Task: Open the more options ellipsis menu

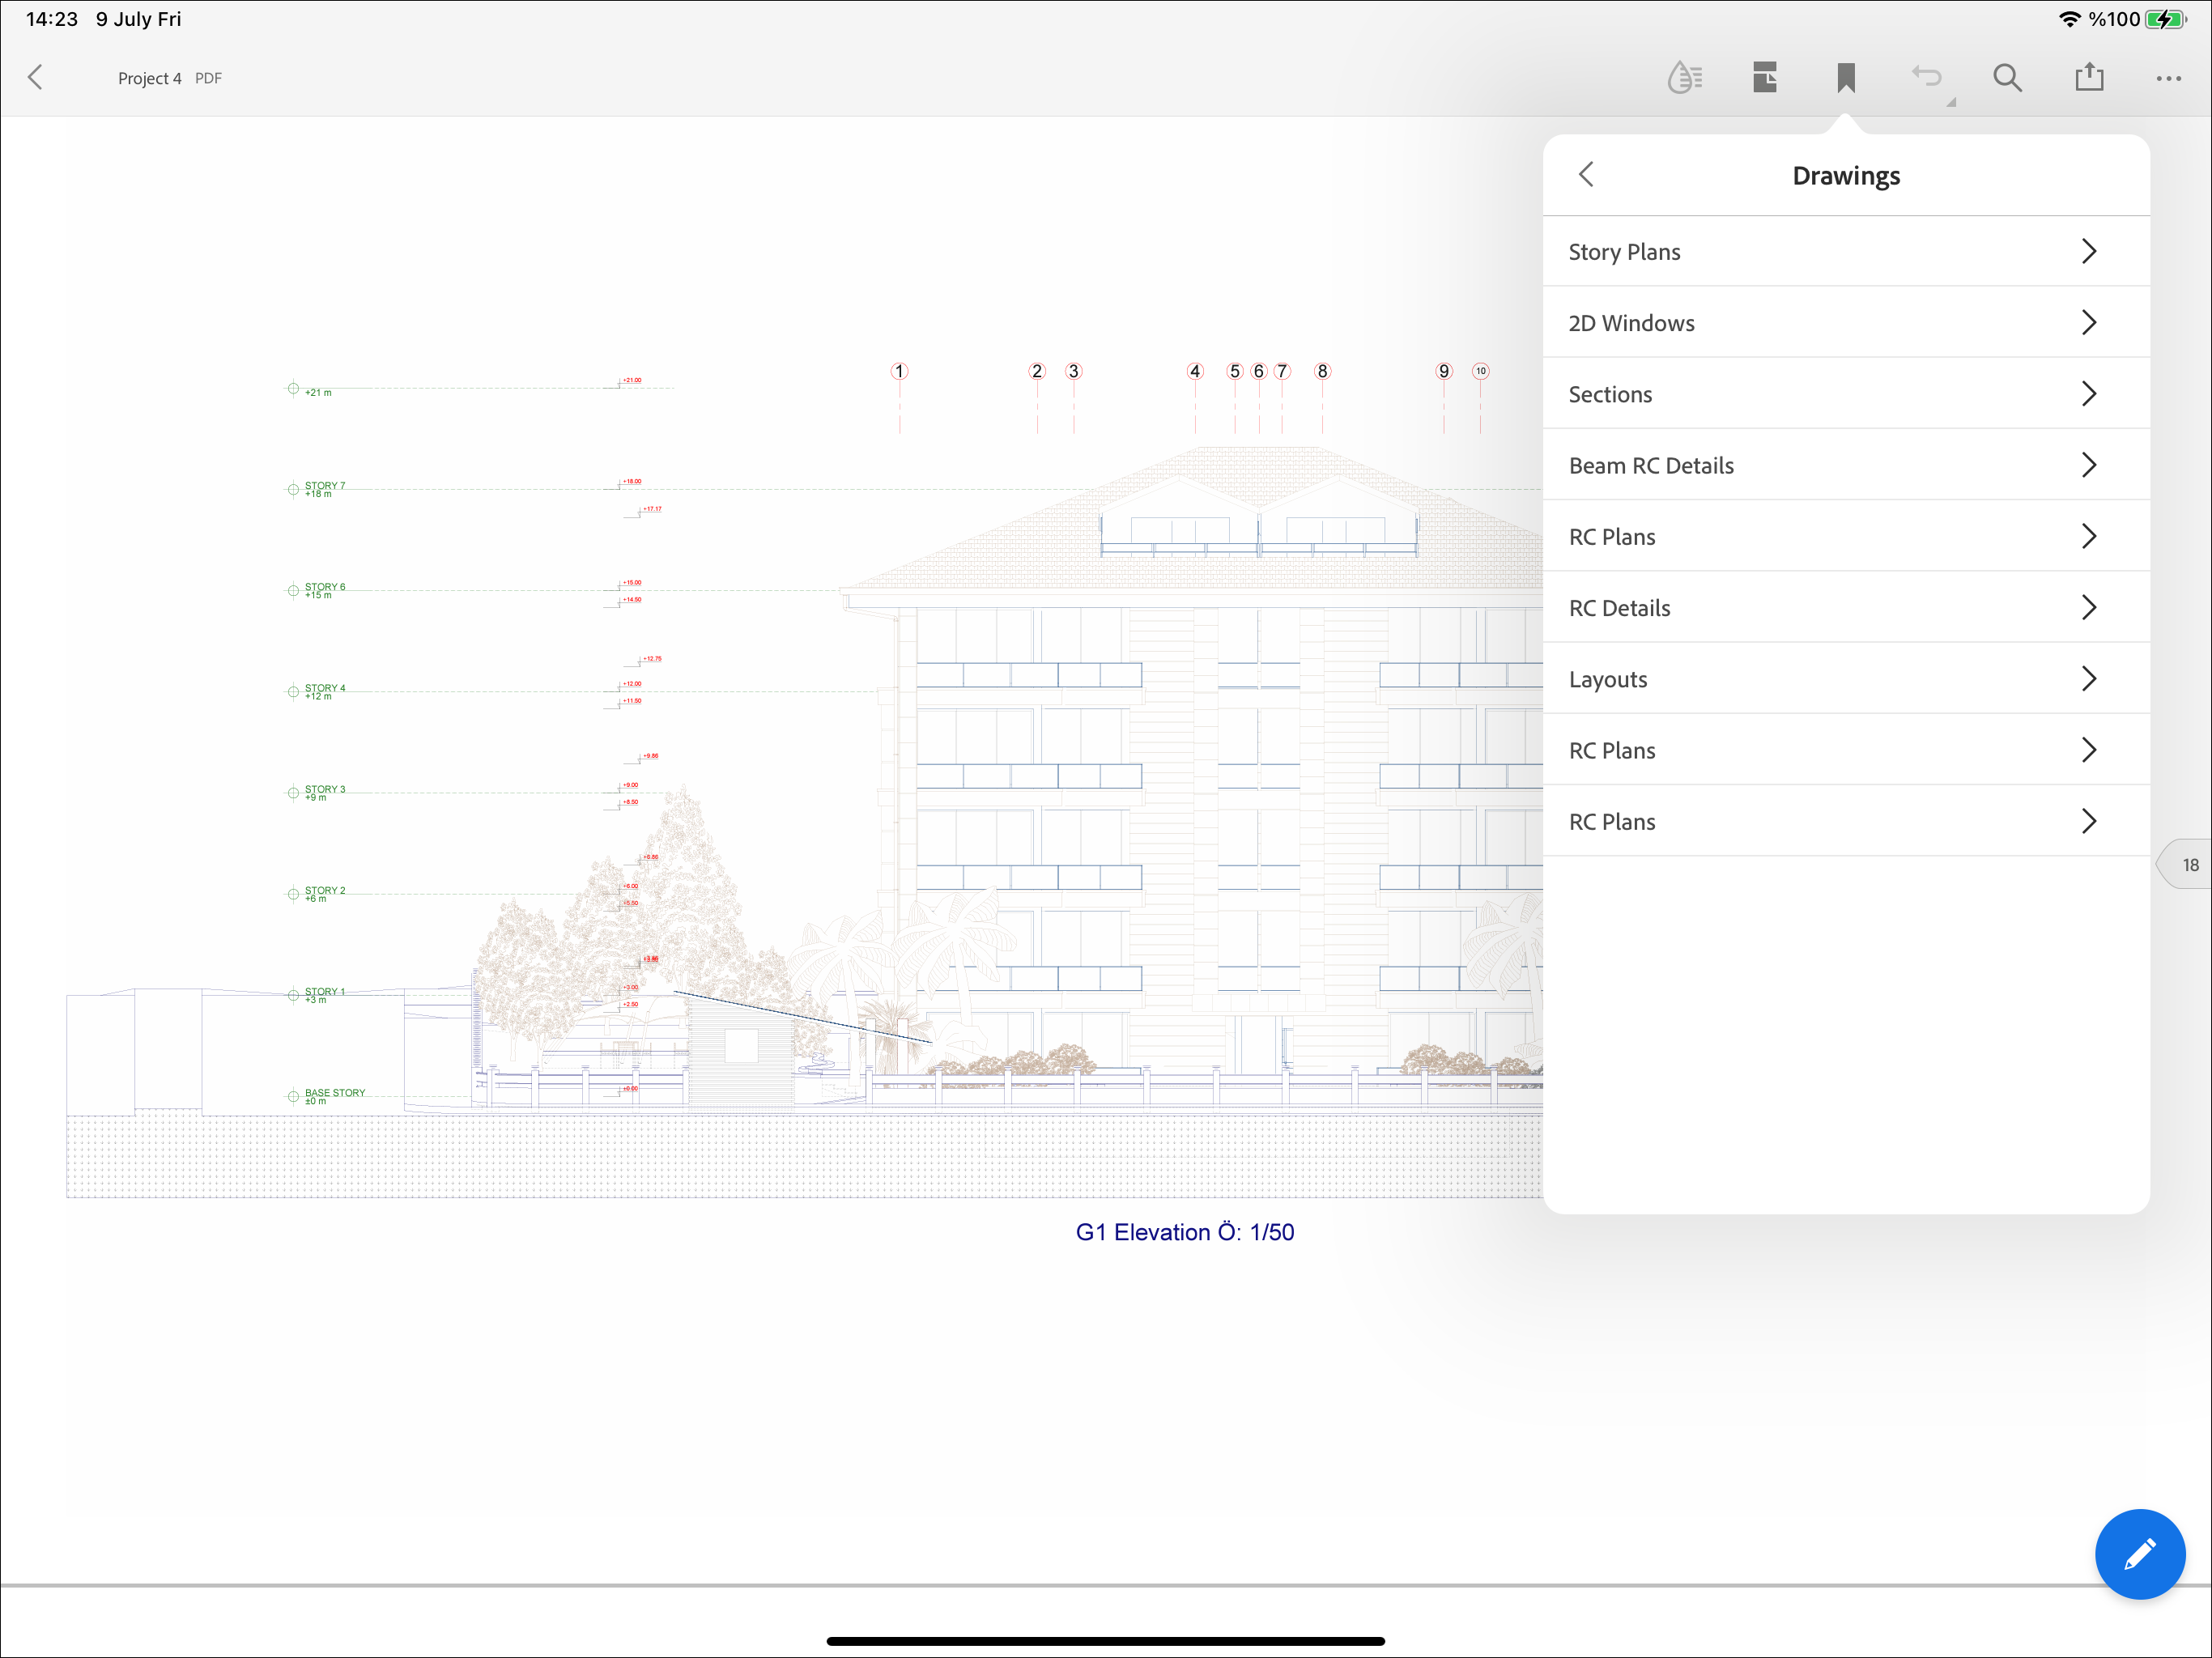Action: (x=2168, y=78)
